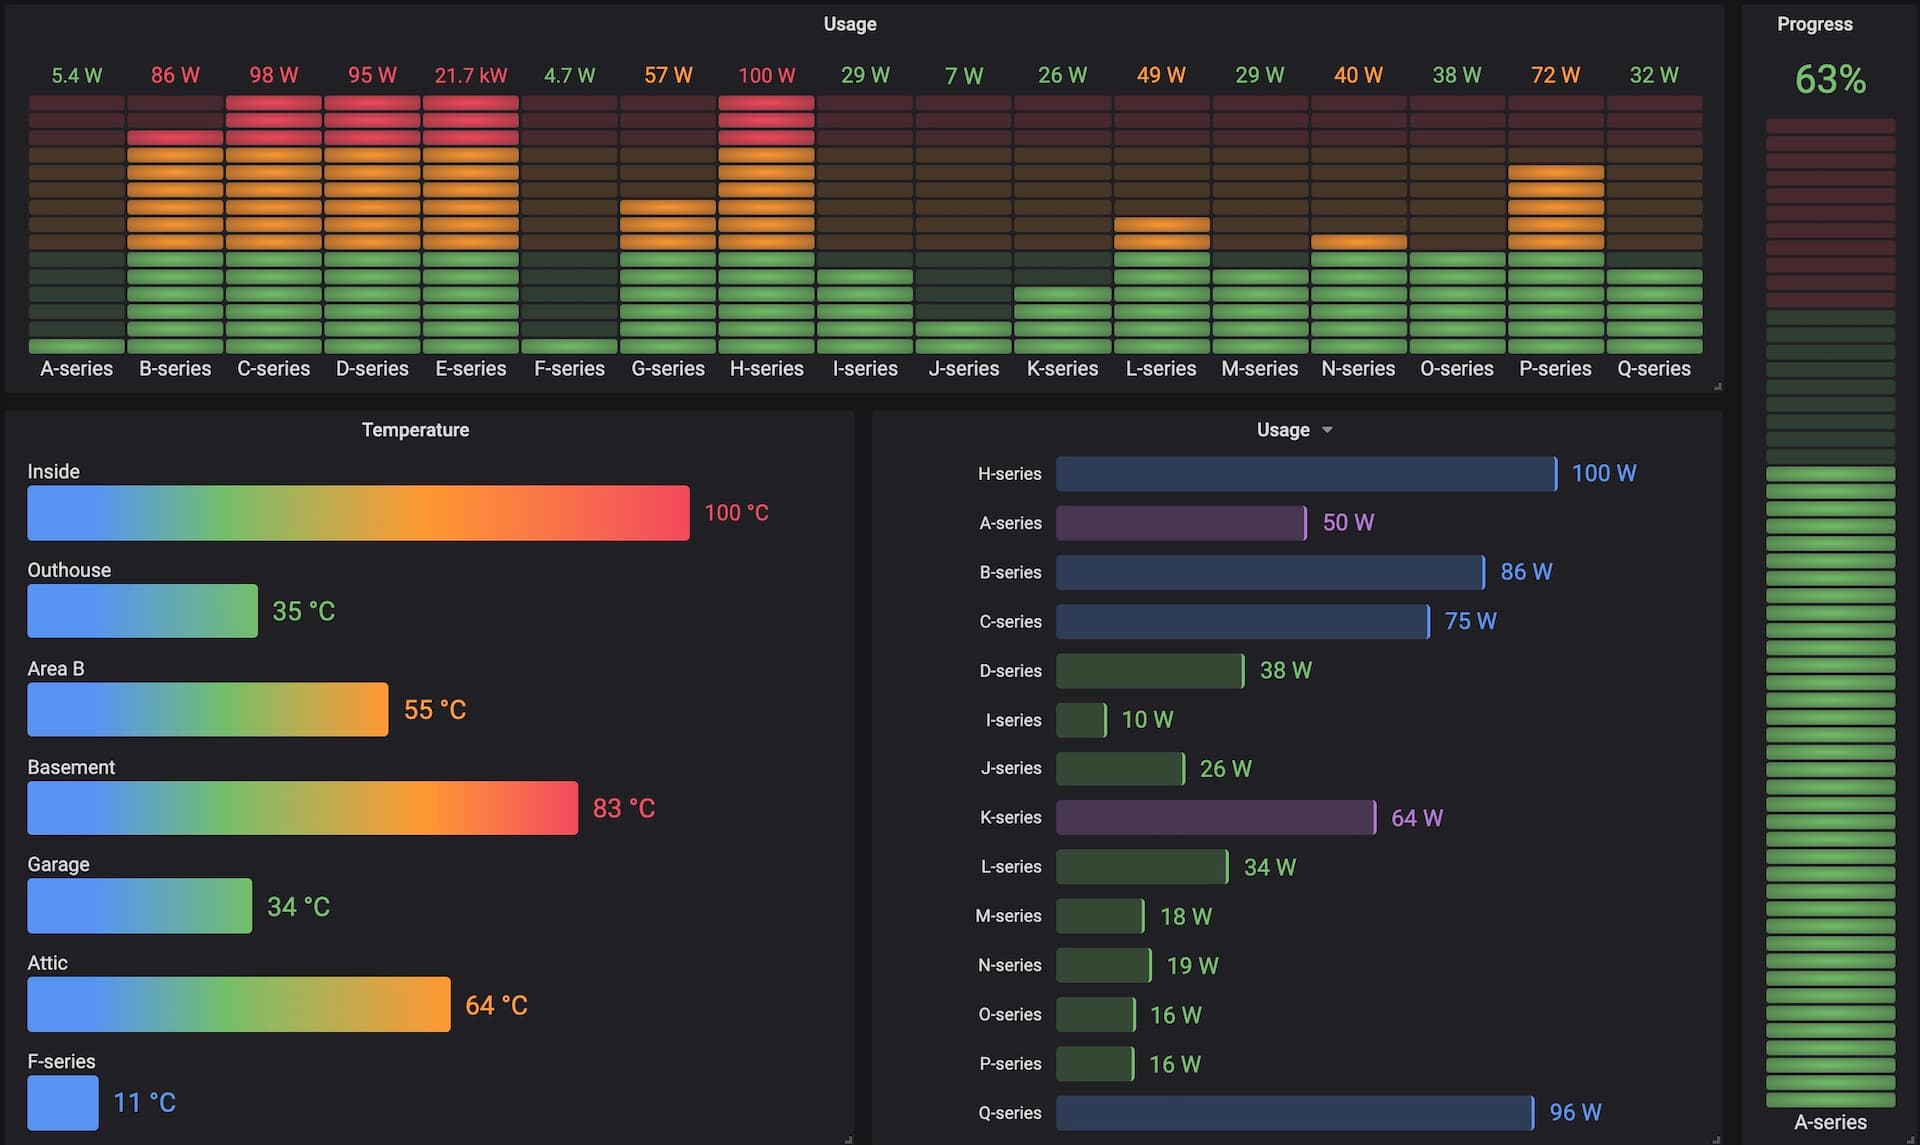Click the 63% progress value
This screenshot has height=1145, width=1920.
[x=1830, y=80]
